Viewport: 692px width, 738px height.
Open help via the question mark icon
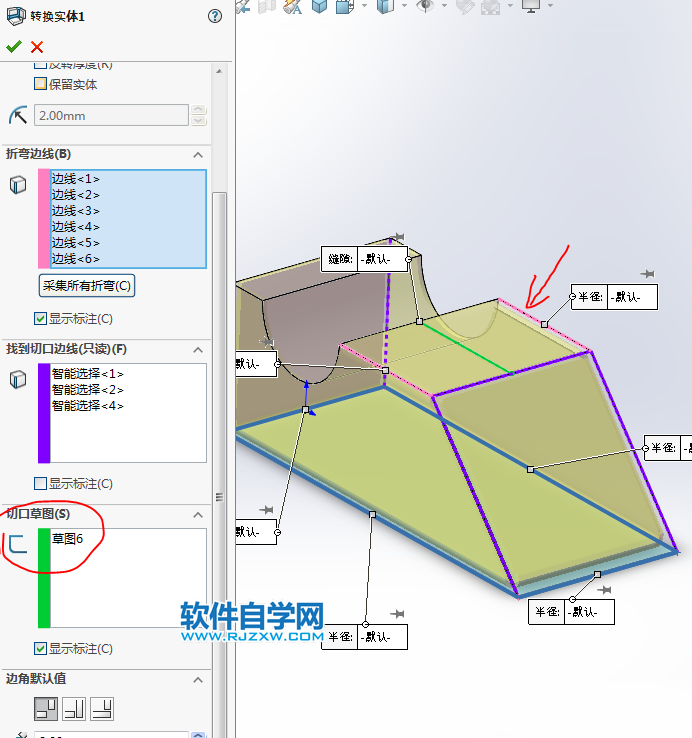[x=214, y=16]
